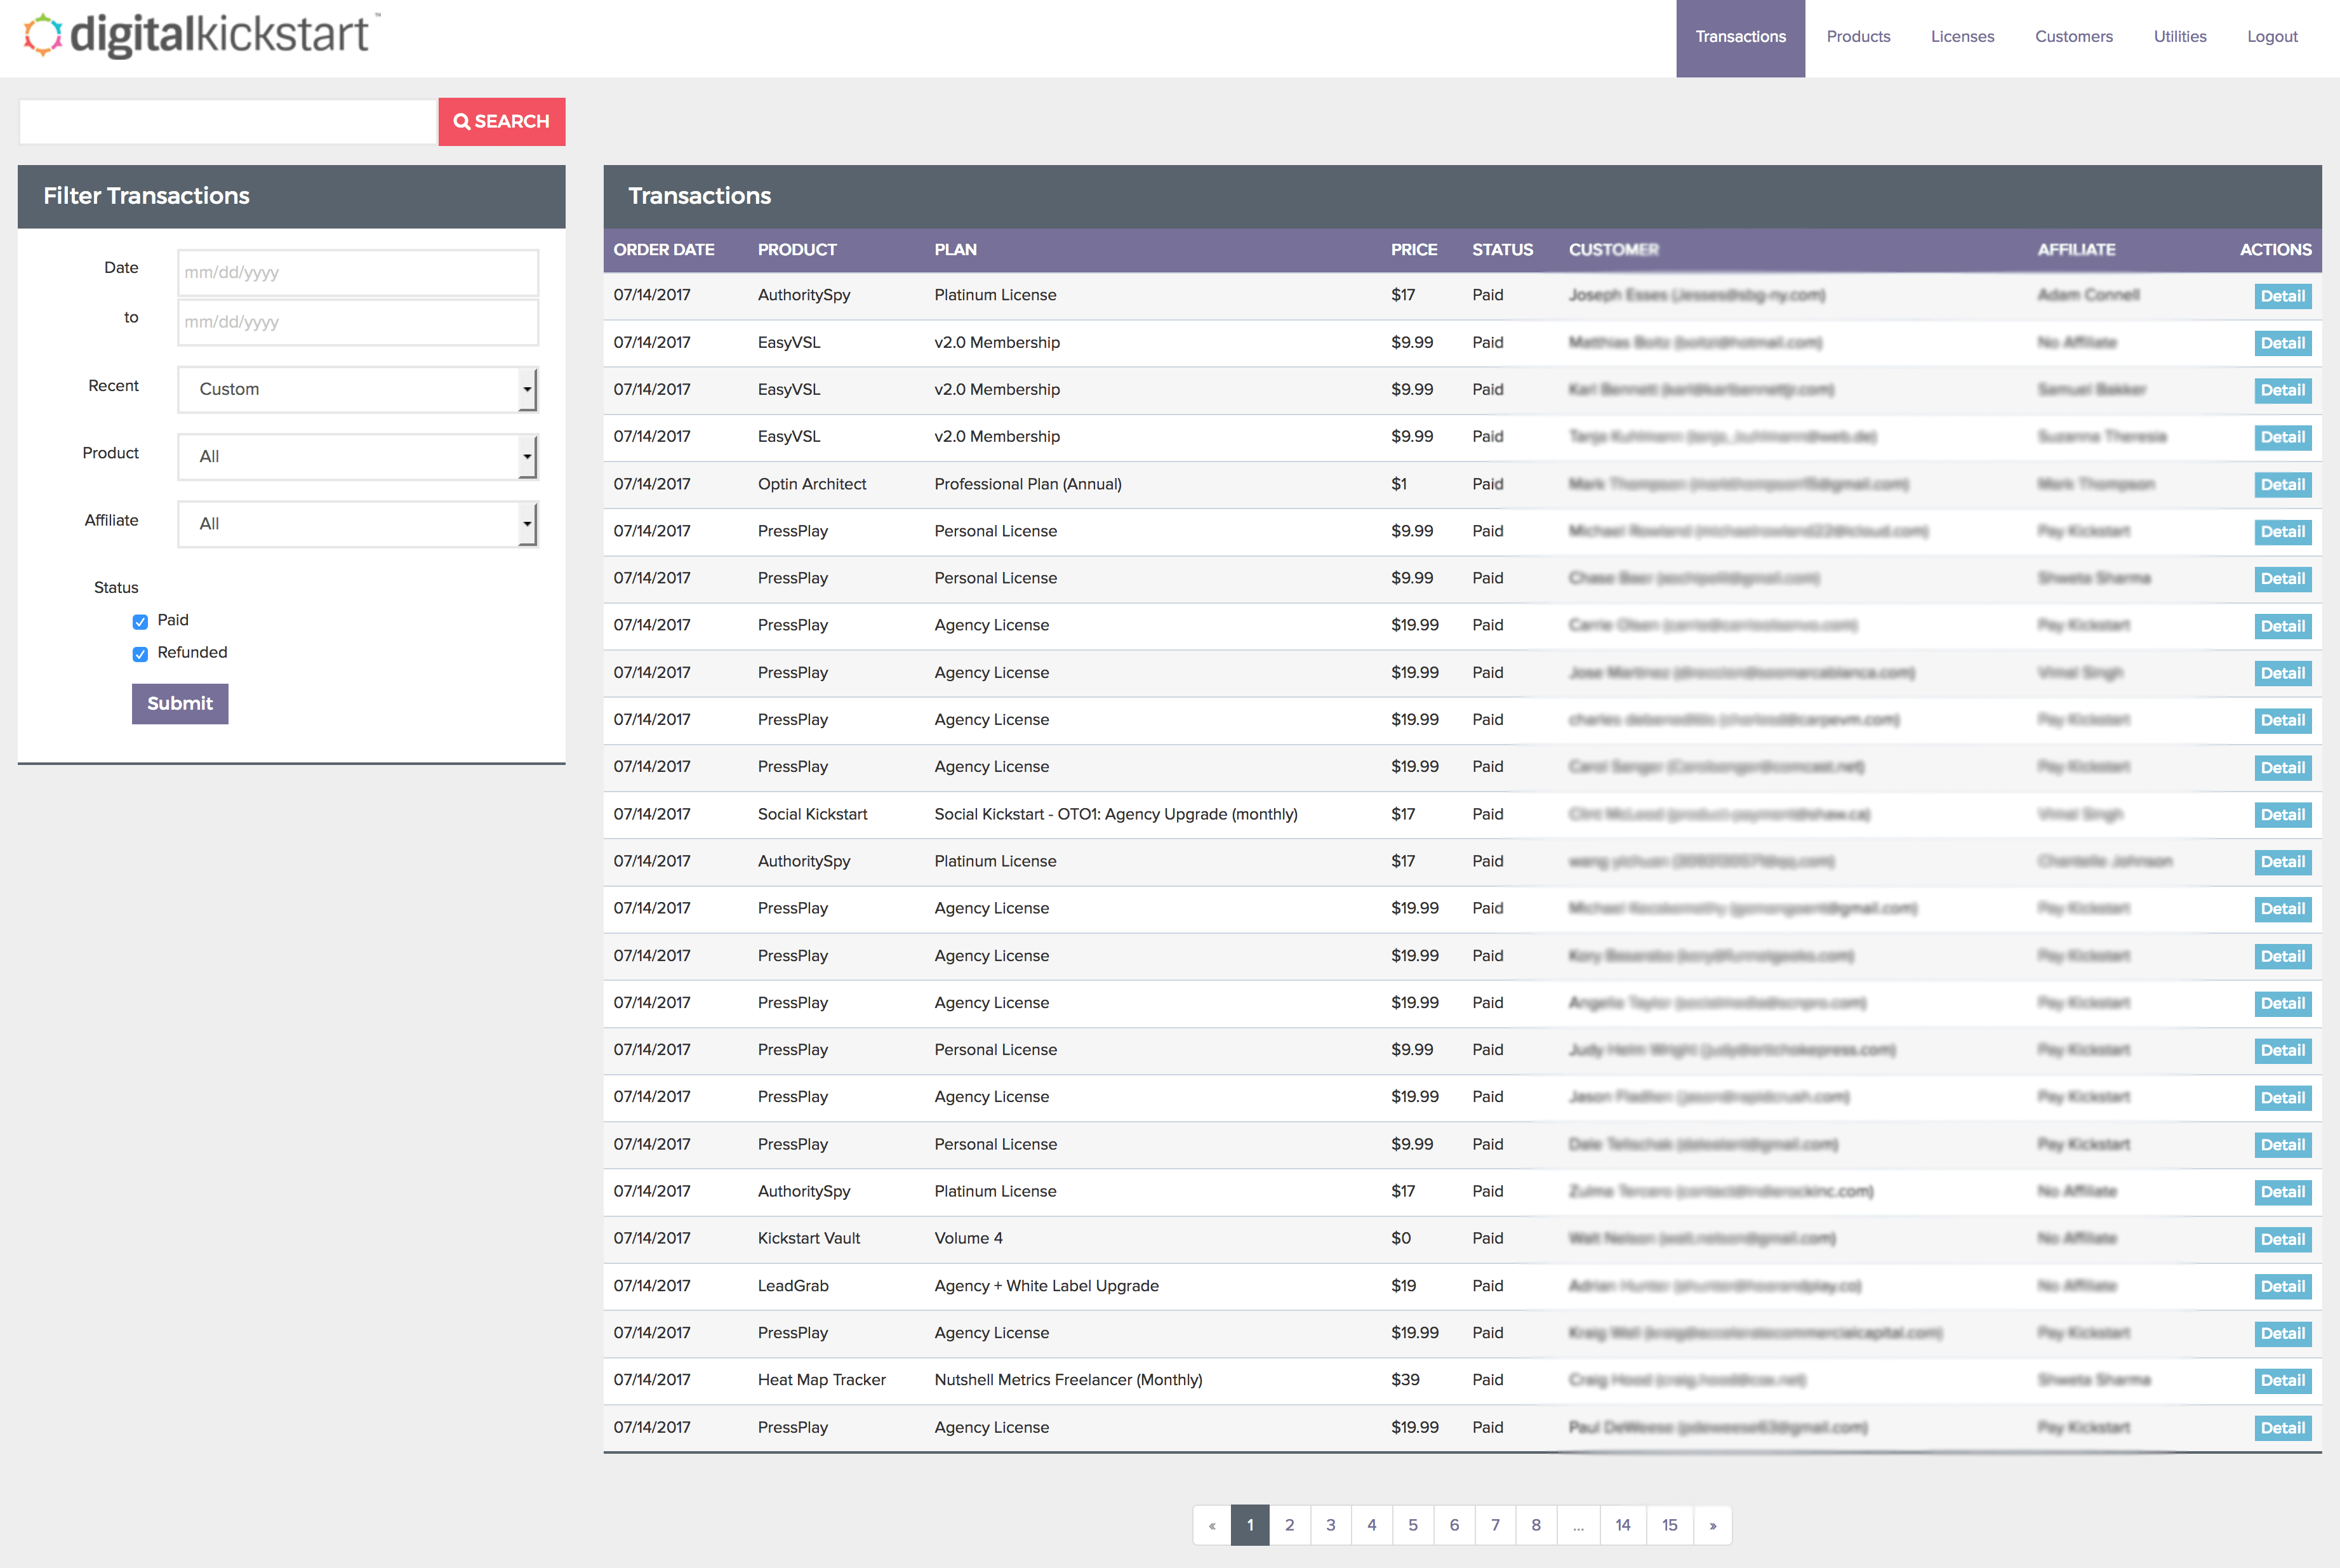2340x1568 pixels.
Task: Open the Affiliate filter dropdown
Action: click(x=358, y=523)
